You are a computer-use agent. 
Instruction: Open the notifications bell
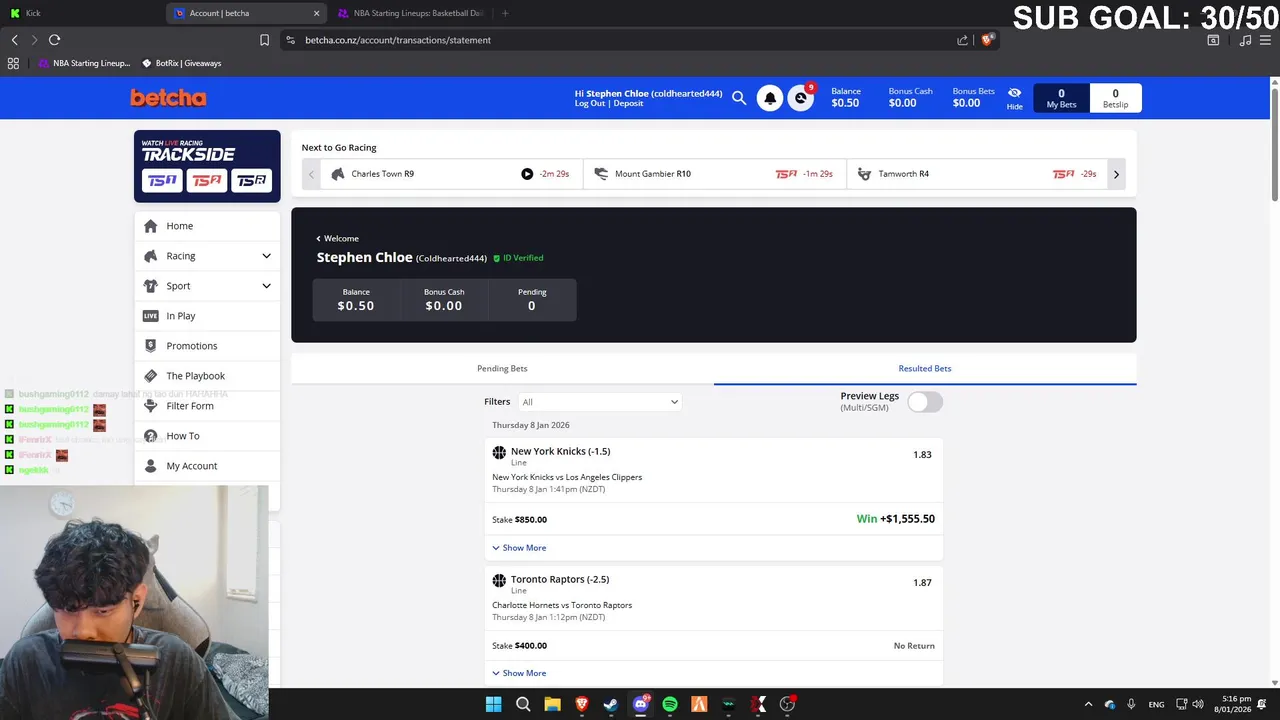pos(770,98)
